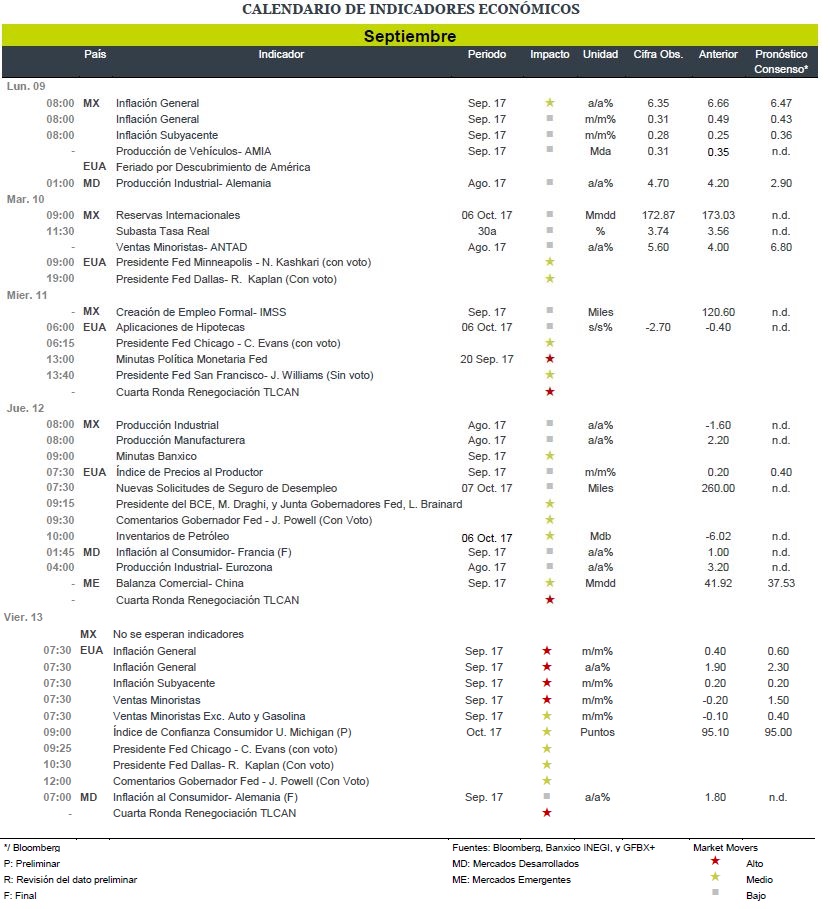Click the 172.87 observed value
The image size is (829, 909).
658,215
